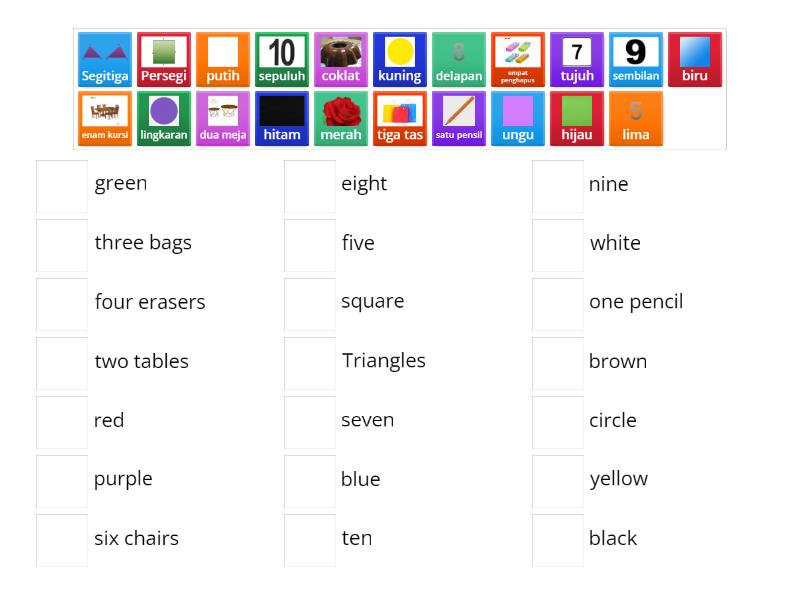Select the sepuluh number 10 tile
This screenshot has width=800, height=600.
(282, 60)
